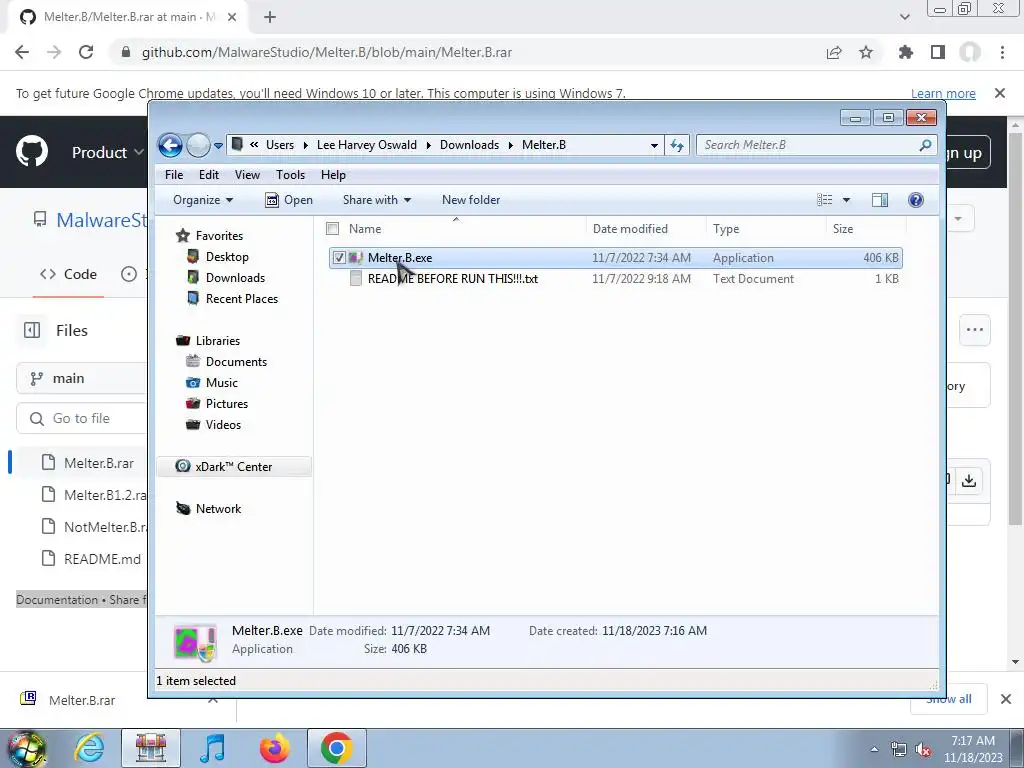Image resolution: width=1024 pixels, height=768 pixels.
Task: Click Lee Harvey Oswald breadcrumb segment
Action: [x=366, y=145]
